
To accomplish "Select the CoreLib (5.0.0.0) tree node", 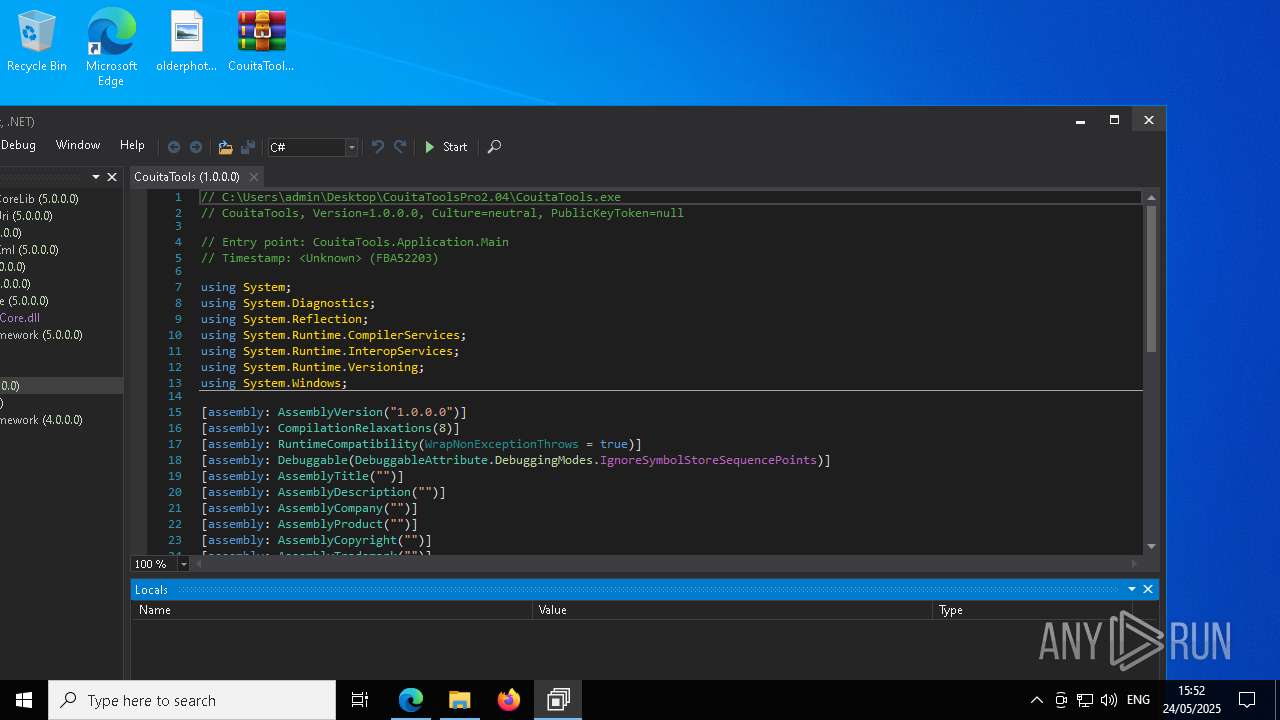I will [x=39, y=199].
